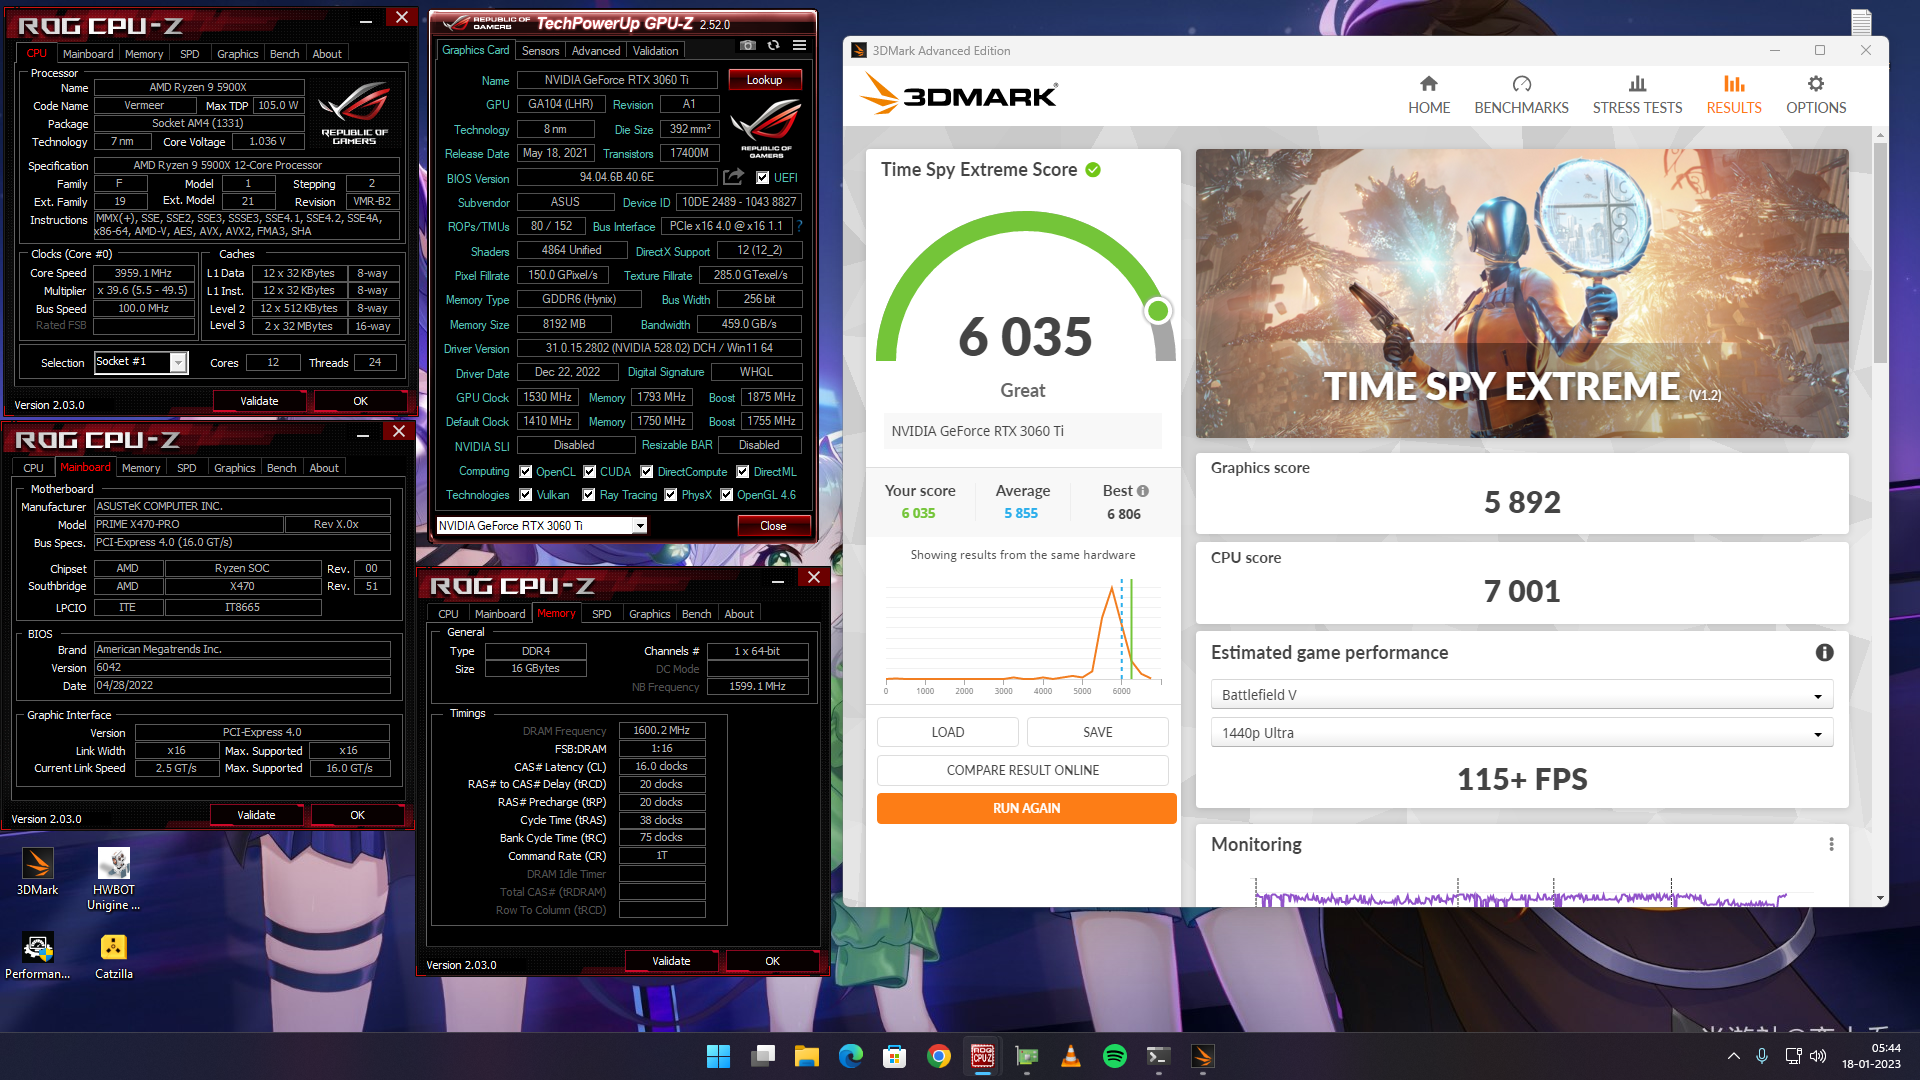Screen dimensions: 1920x1080
Task: Open PerformanceTest desktop shortcut
Action: tap(37, 956)
